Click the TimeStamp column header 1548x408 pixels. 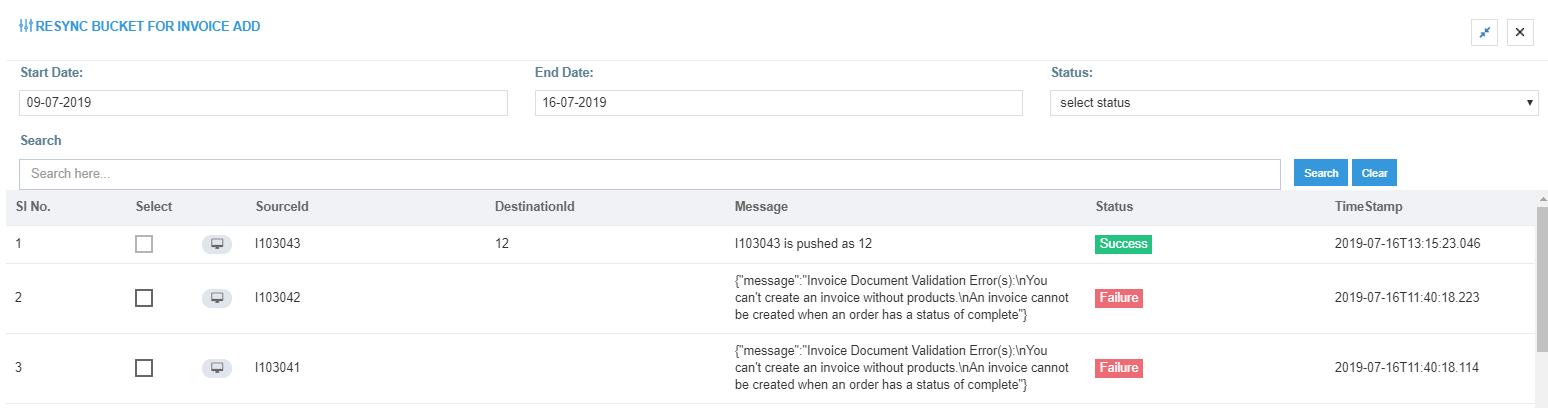coord(1368,207)
